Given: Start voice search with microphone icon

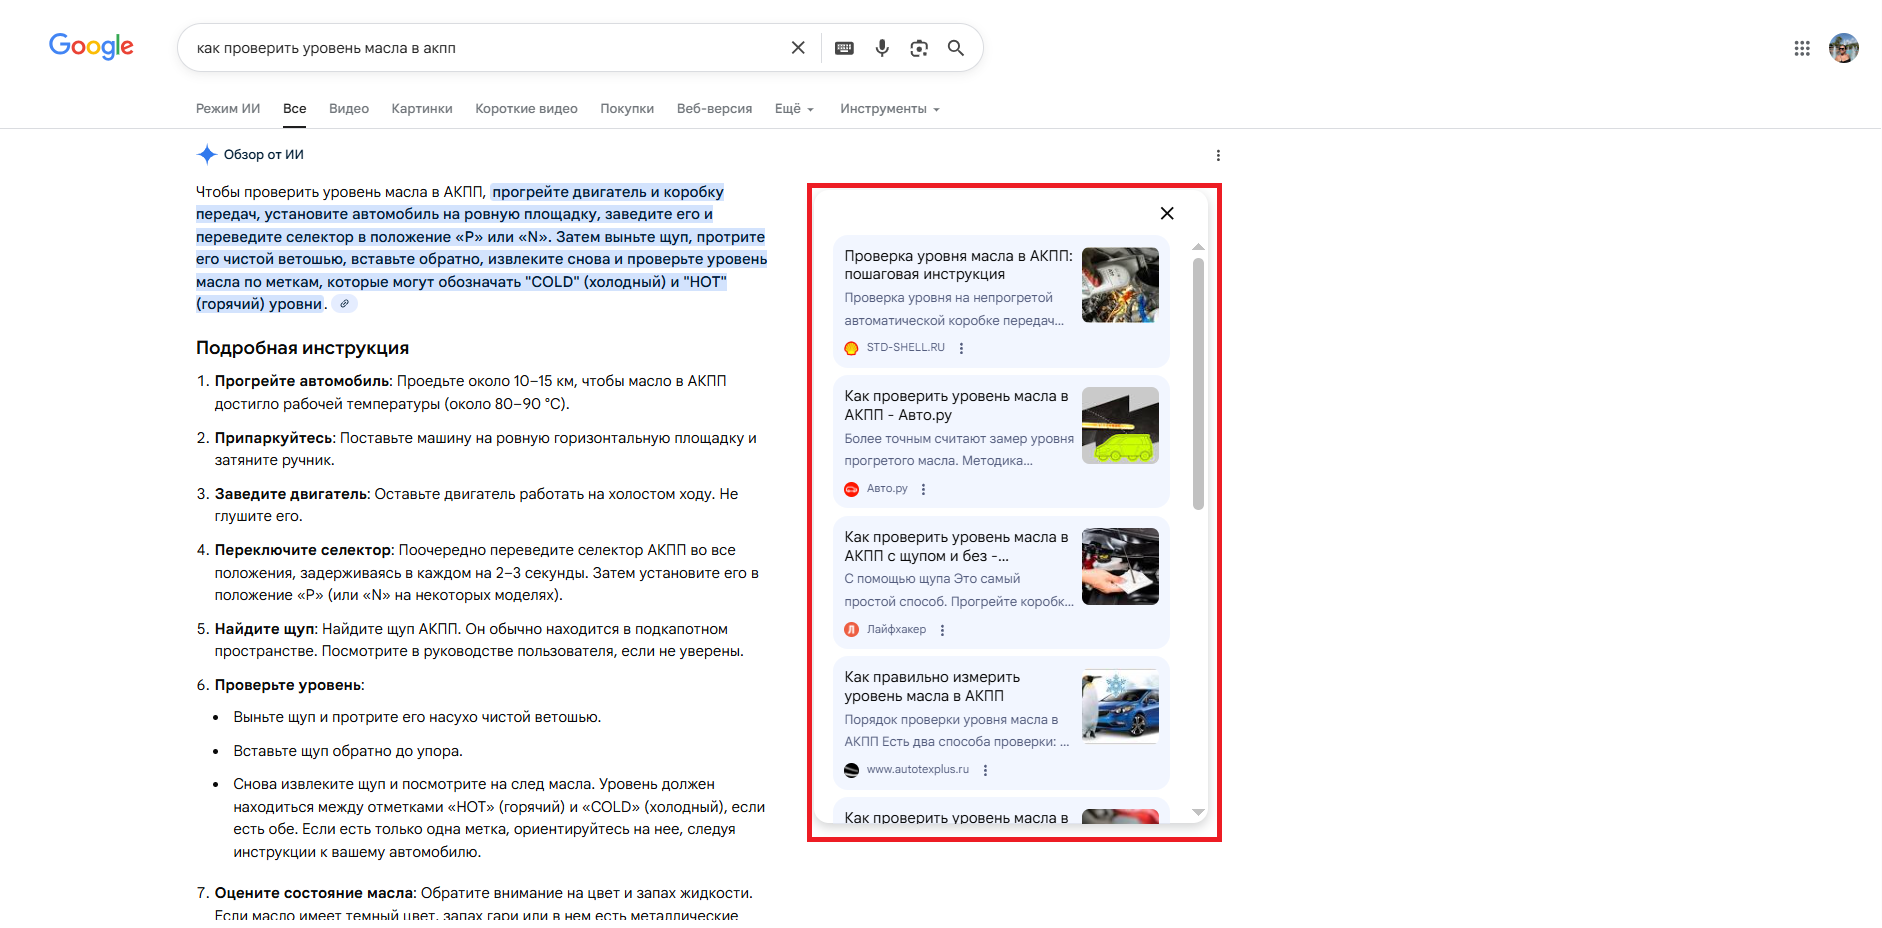Looking at the screenshot, I should [882, 48].
